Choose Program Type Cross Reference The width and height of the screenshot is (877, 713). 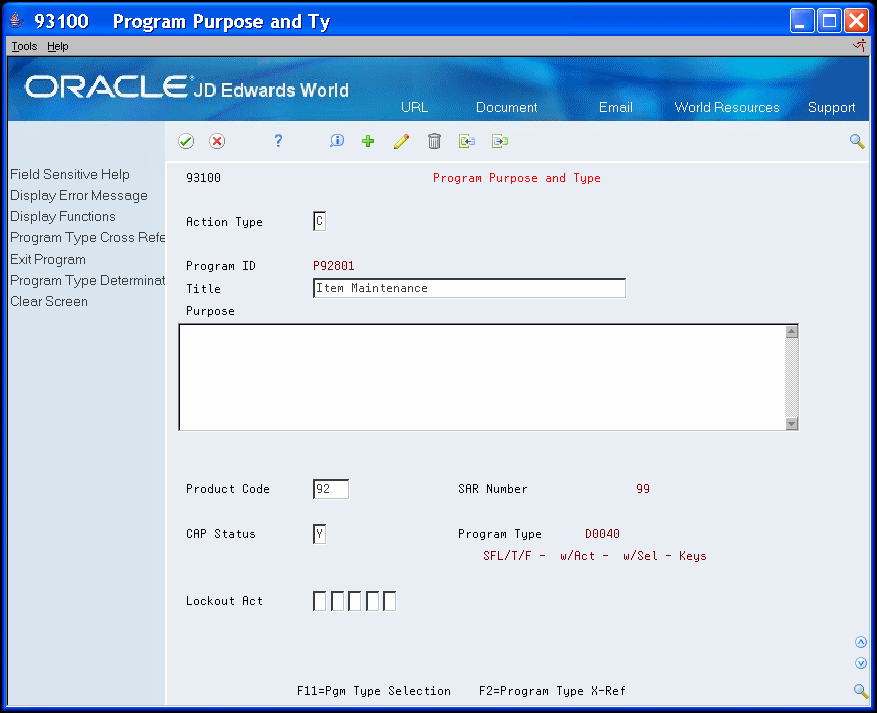pos(88,238)
